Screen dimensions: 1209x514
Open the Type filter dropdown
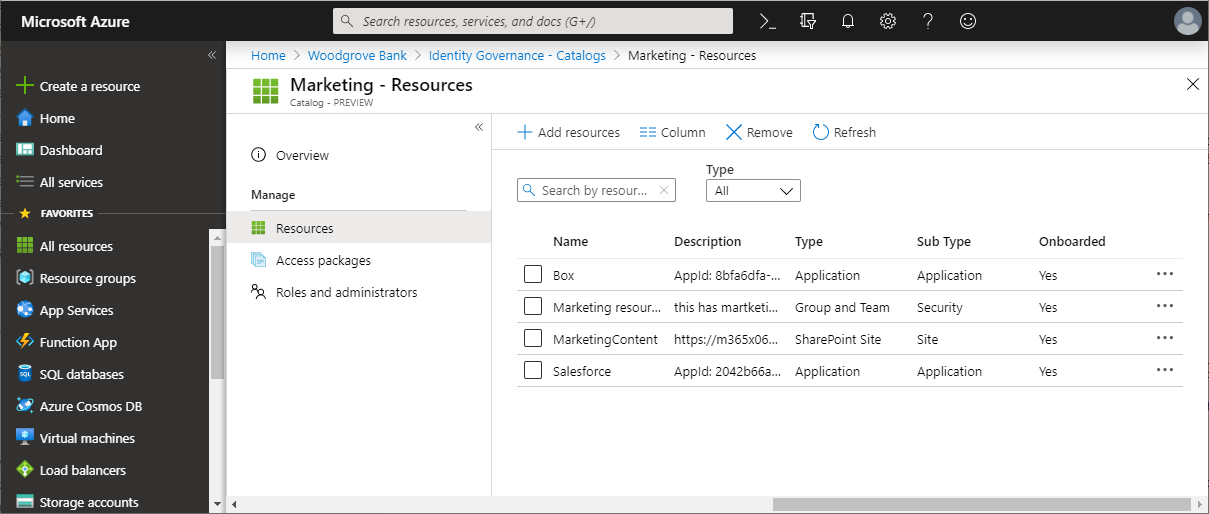[x=753, y=190]
